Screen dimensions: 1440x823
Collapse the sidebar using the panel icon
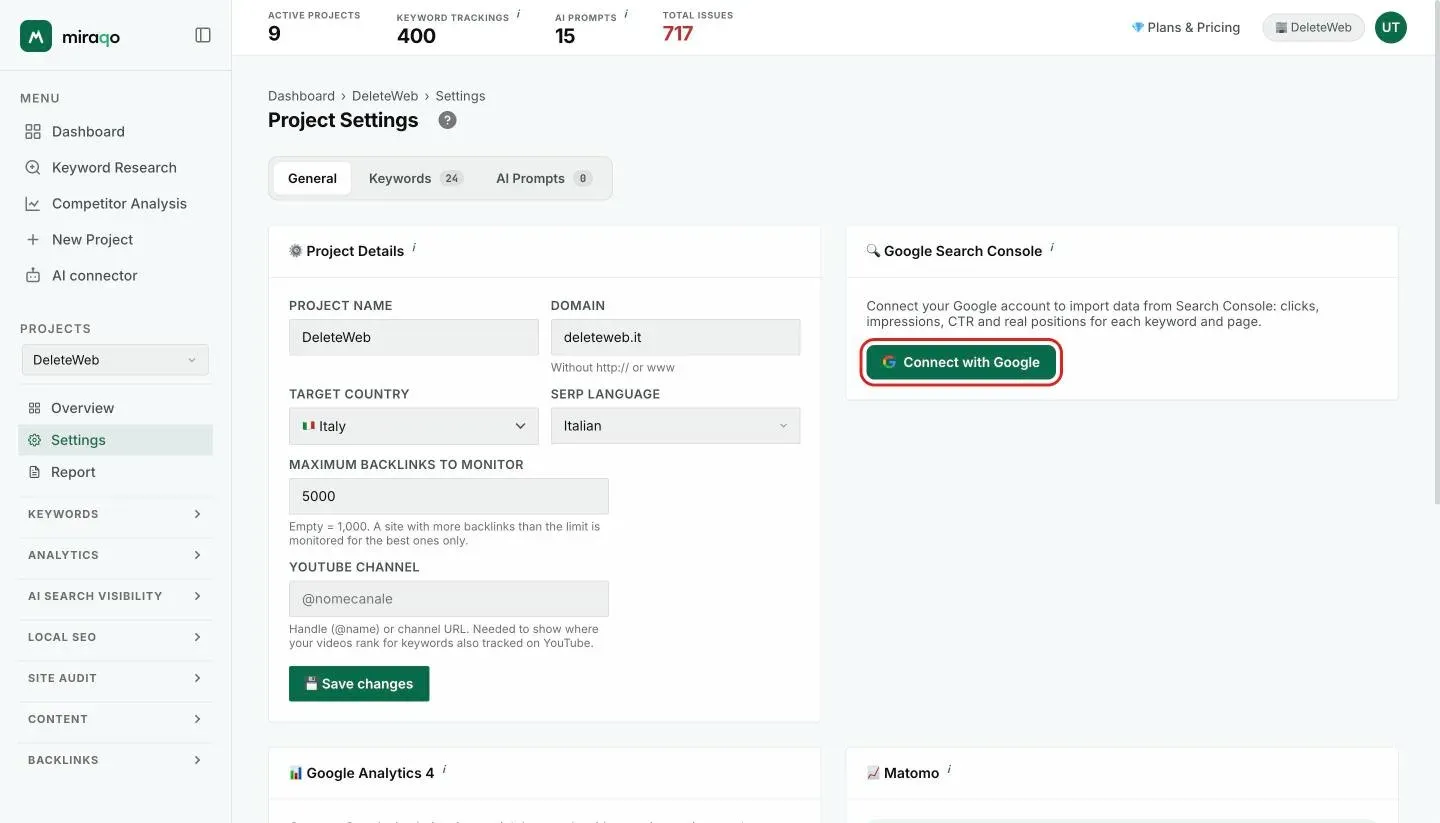tap(203, 35)
